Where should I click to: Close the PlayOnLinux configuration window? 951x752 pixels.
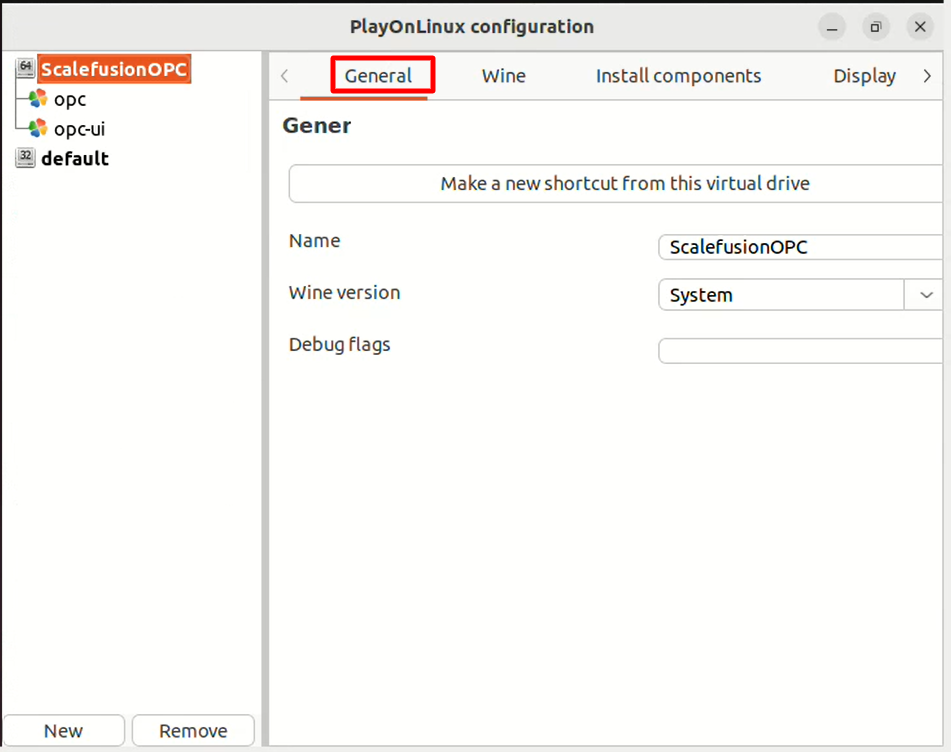[x=920, y=27]
